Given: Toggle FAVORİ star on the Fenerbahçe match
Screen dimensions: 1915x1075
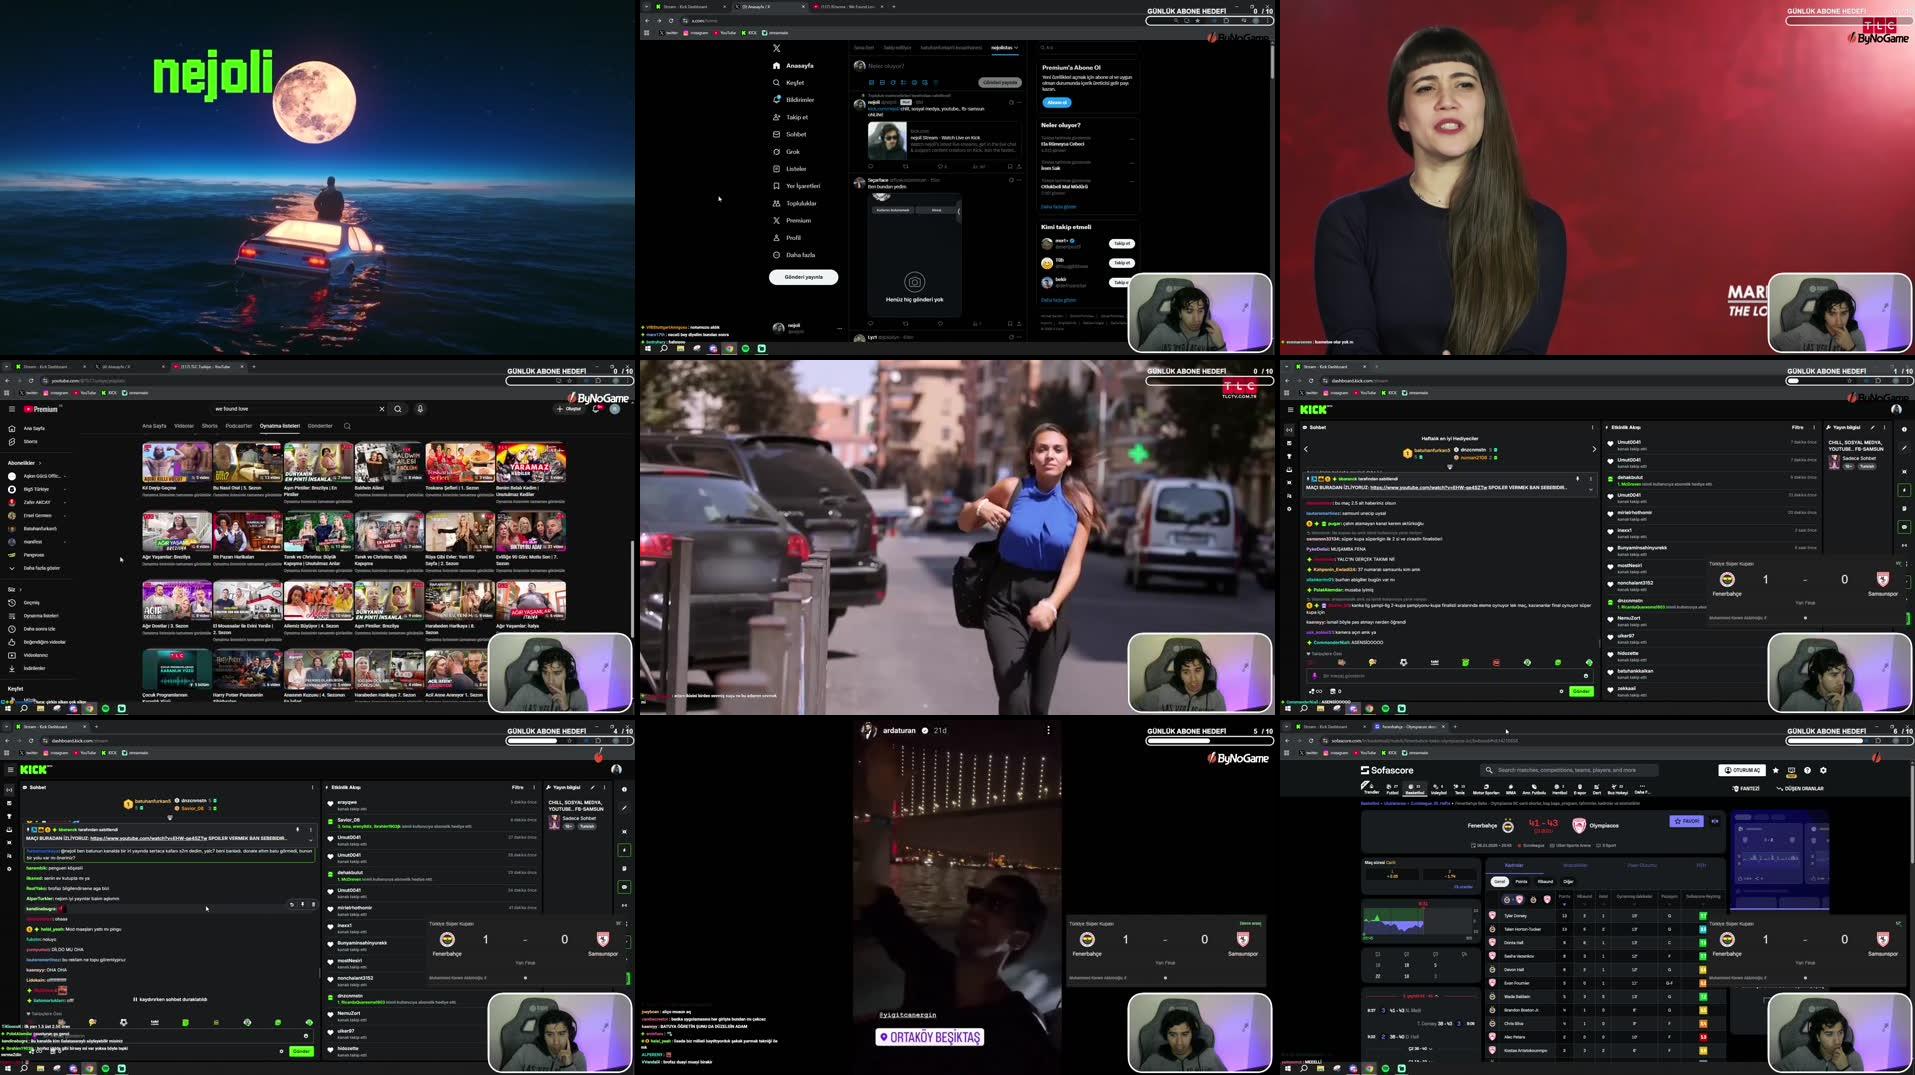Looking at the screenshot, I should click(1685, 821).
